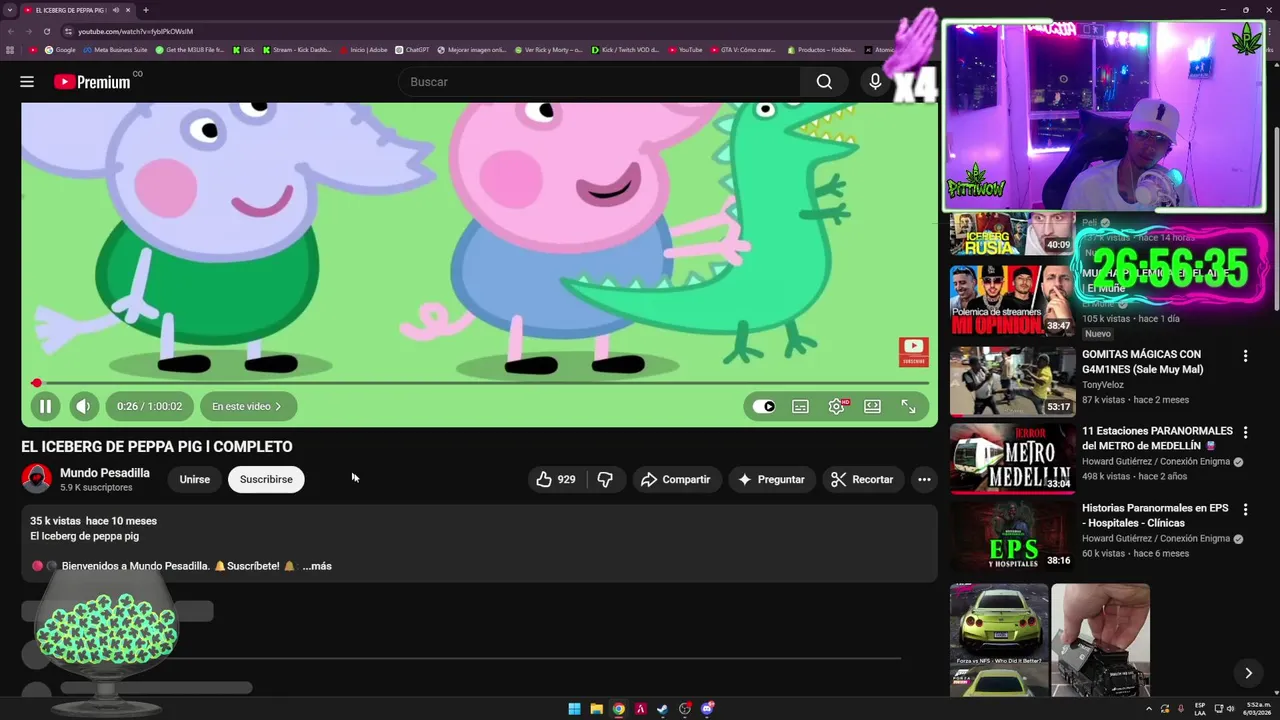The width and height of the screenshot is (1280, 720).
Task: Click the Preguntar button
Action: (771, 479)
